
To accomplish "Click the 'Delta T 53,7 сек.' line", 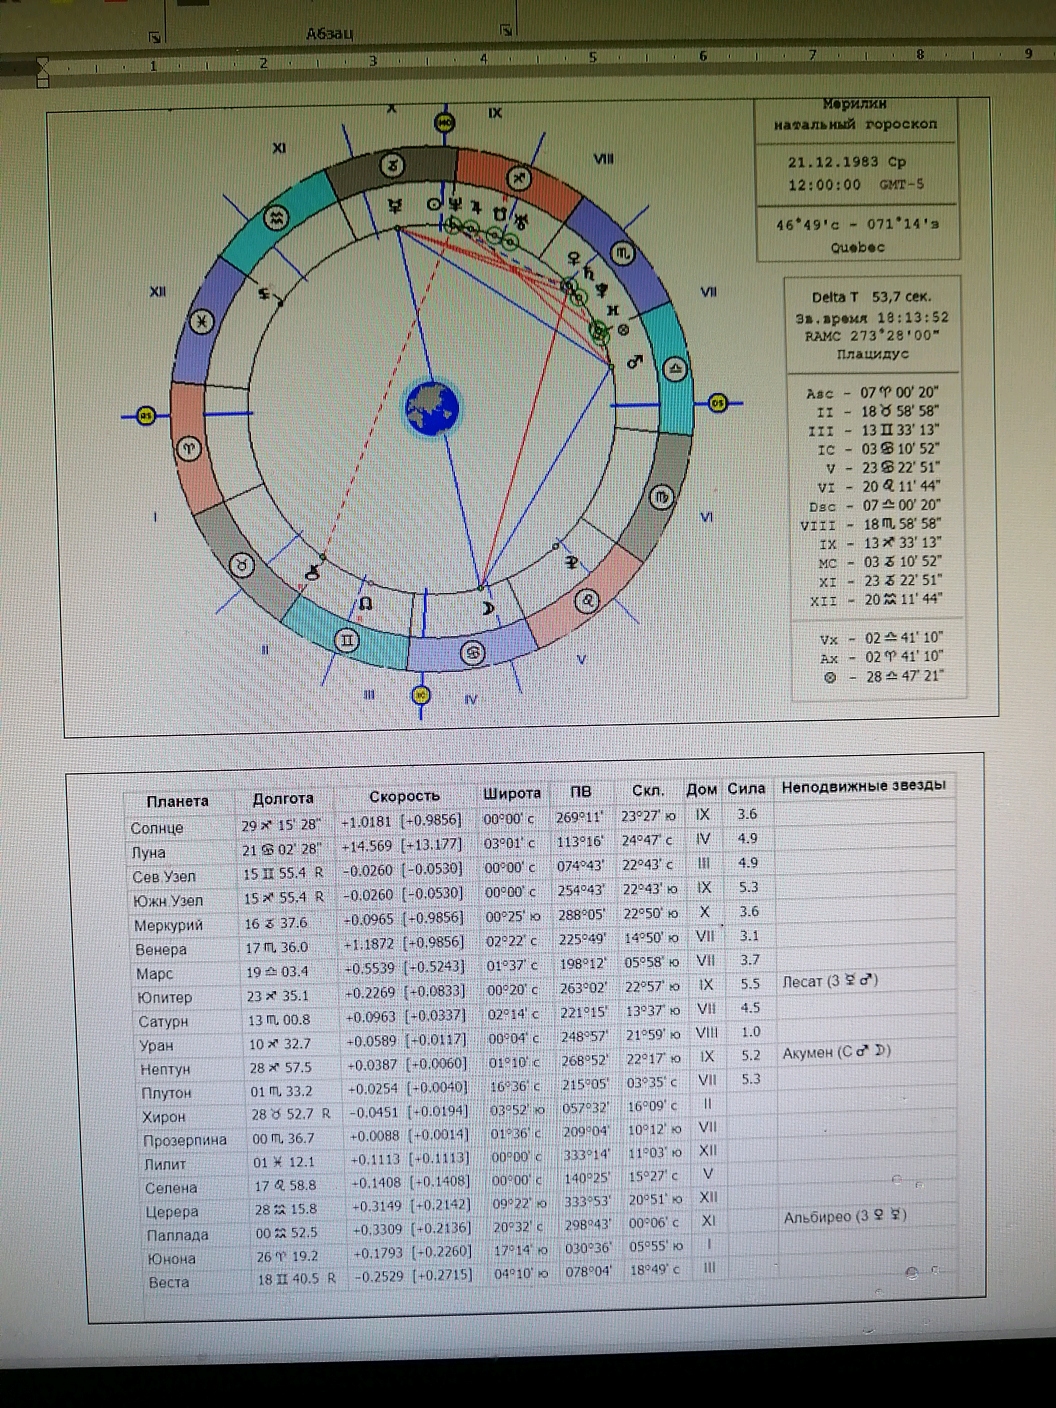I will pos(871,297).
